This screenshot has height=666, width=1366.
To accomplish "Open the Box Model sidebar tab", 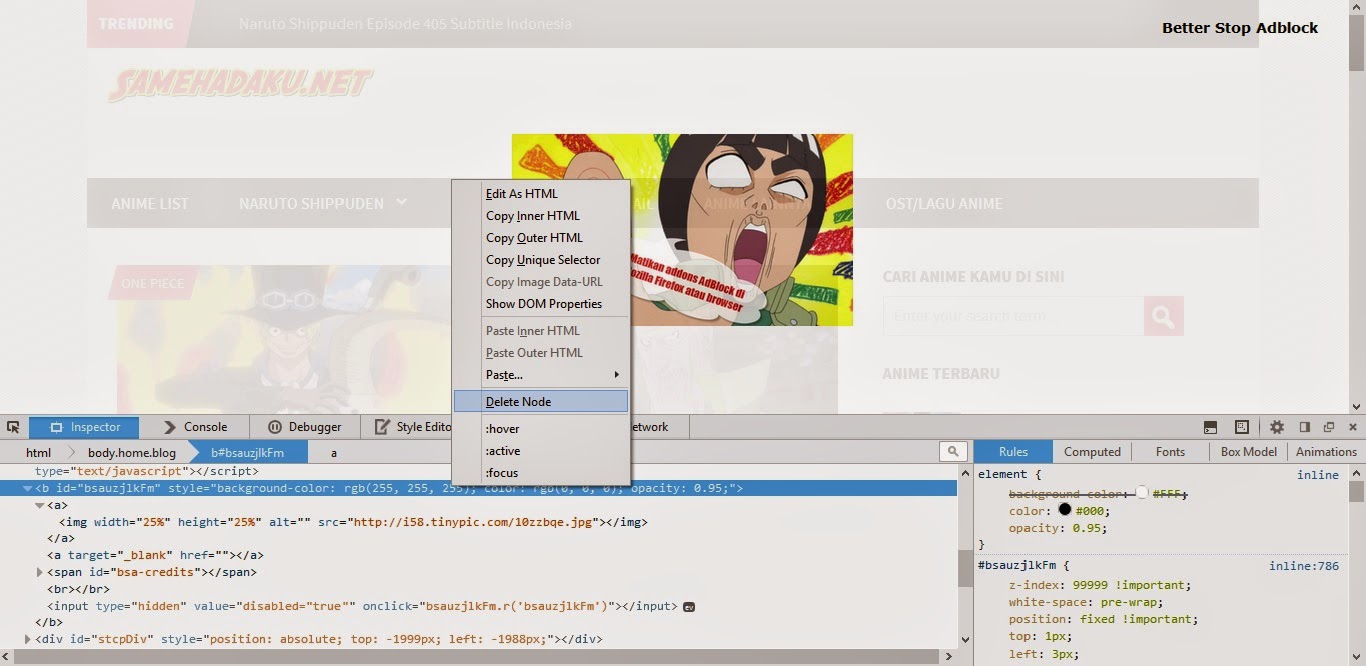I will (1248, 452).
